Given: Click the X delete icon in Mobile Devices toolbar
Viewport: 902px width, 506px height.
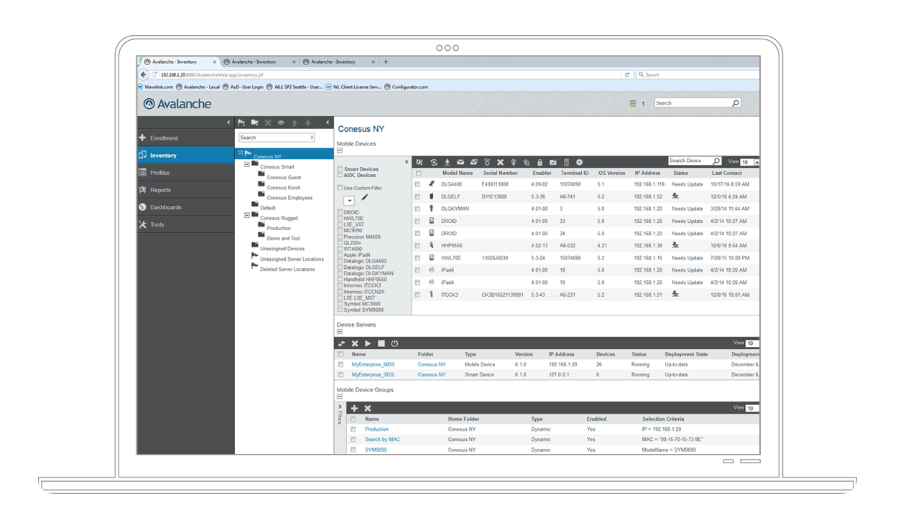Looking at the screenshot, I should 500,162.
